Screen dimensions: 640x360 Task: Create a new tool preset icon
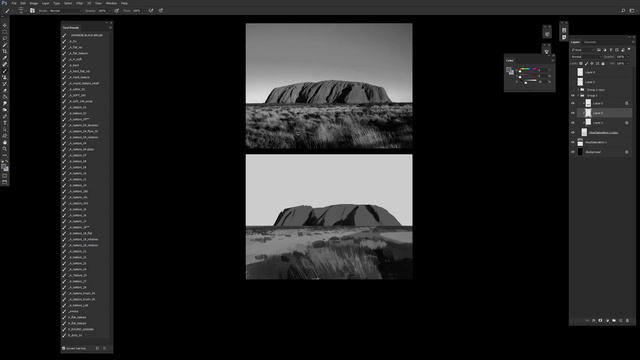97,348
